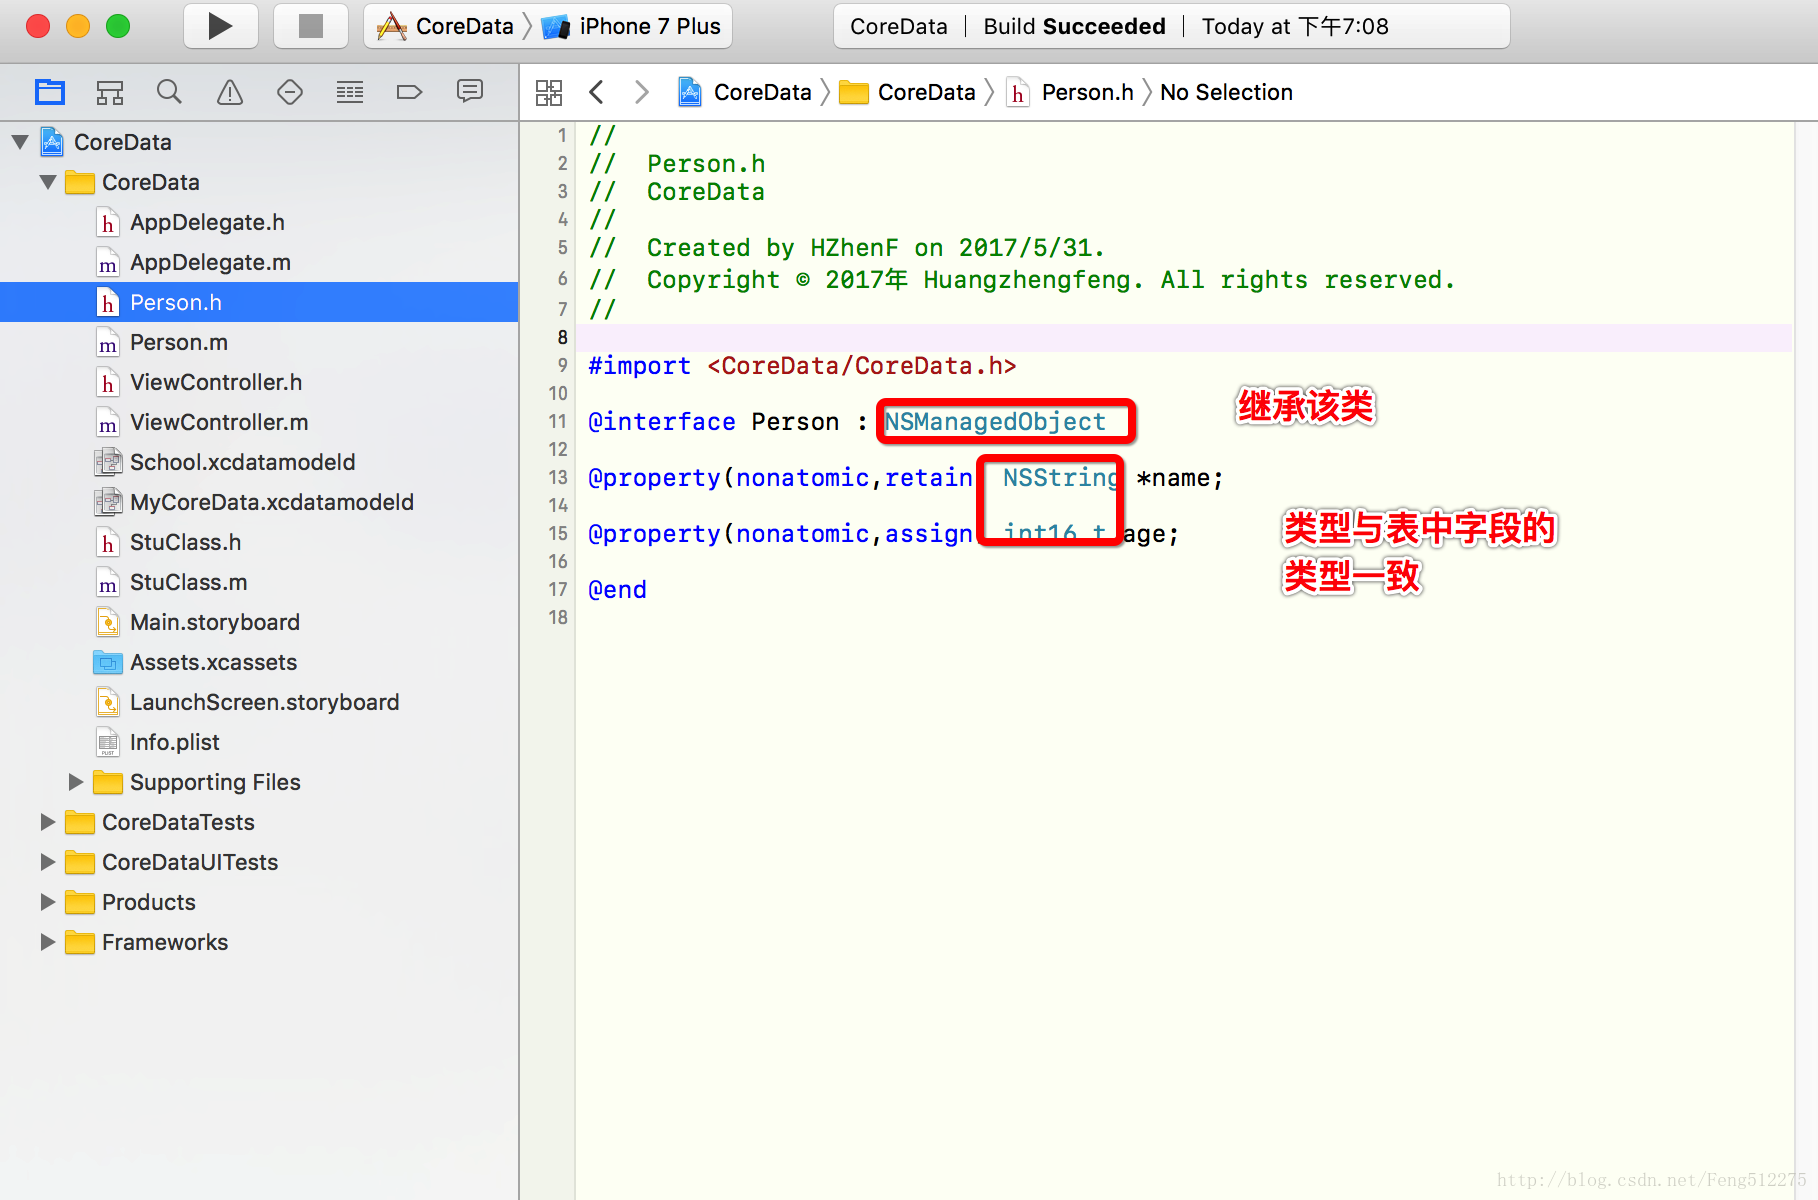Viewport: 1818px width, 1200px height.
Task: Click No Selection in jump bar
Action: (x=1226, y=92)
